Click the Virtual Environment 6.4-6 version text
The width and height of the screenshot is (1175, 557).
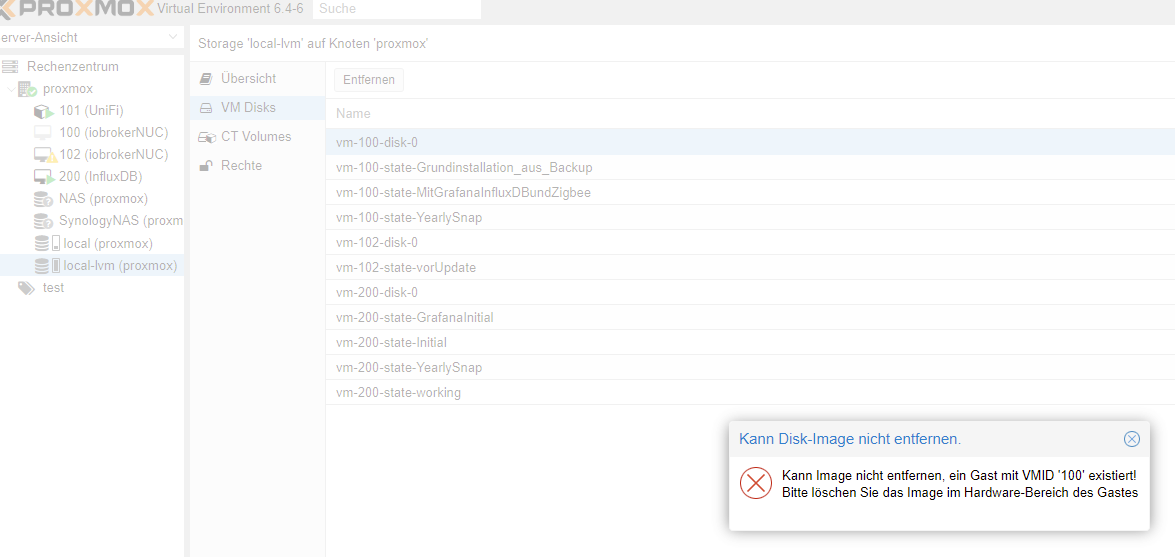coord(231,9)
